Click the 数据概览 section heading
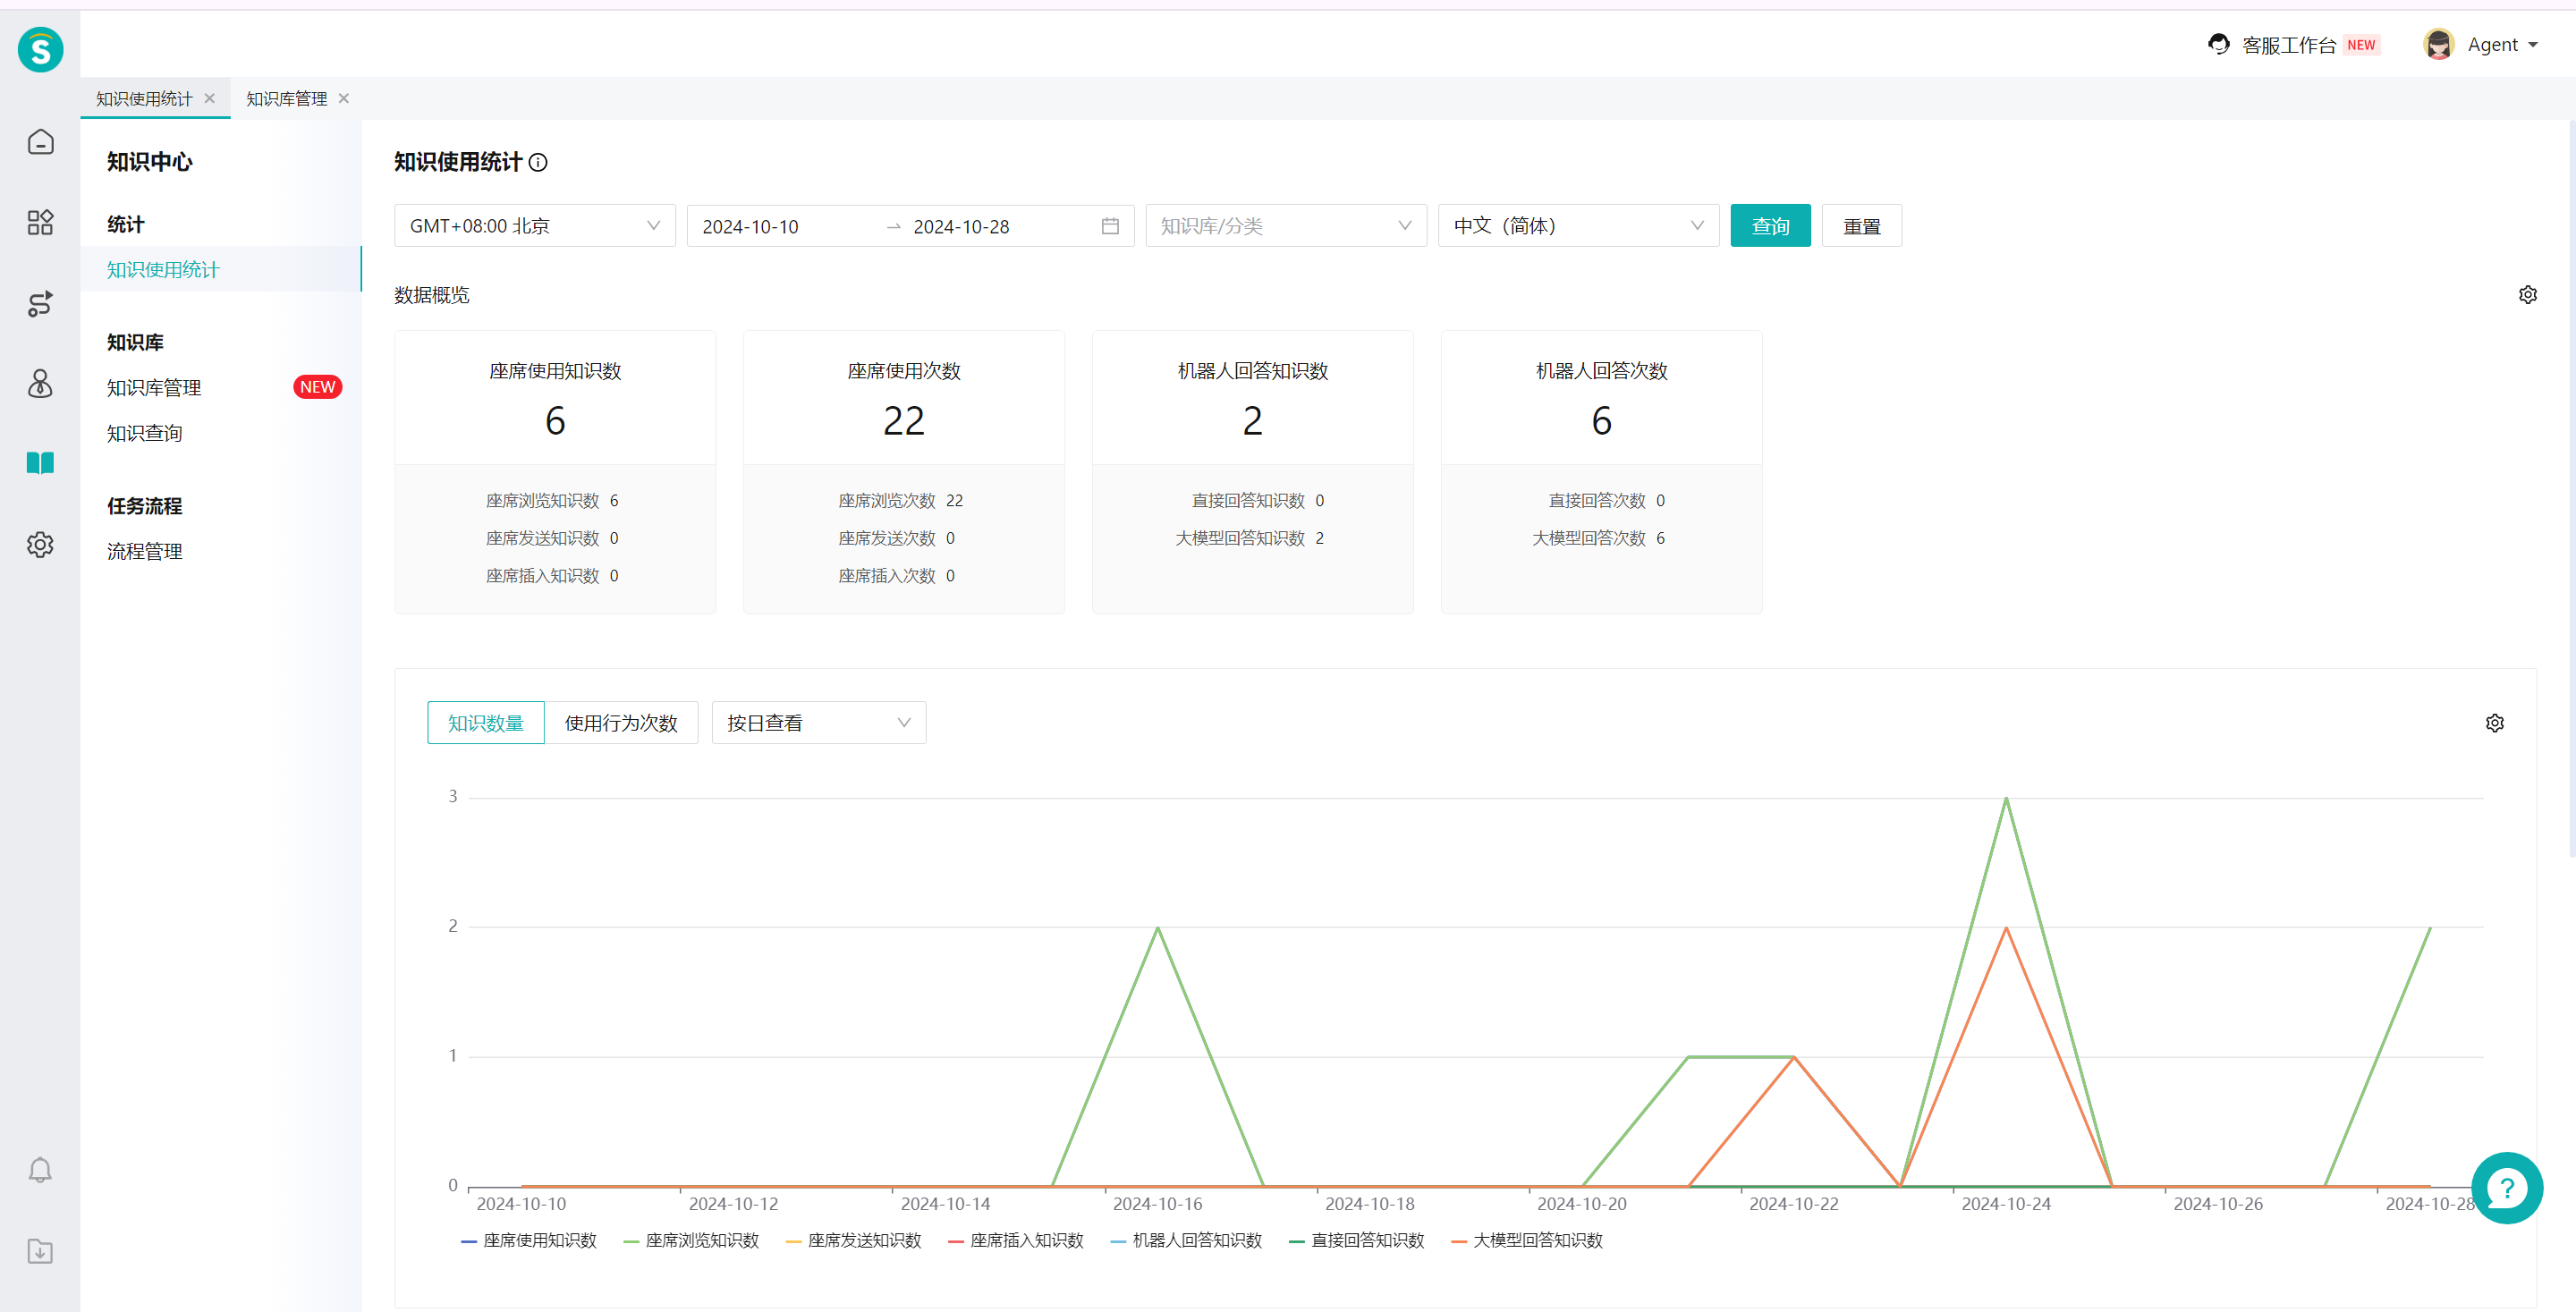The image size is (2576, 1312). tap(432, 295)
